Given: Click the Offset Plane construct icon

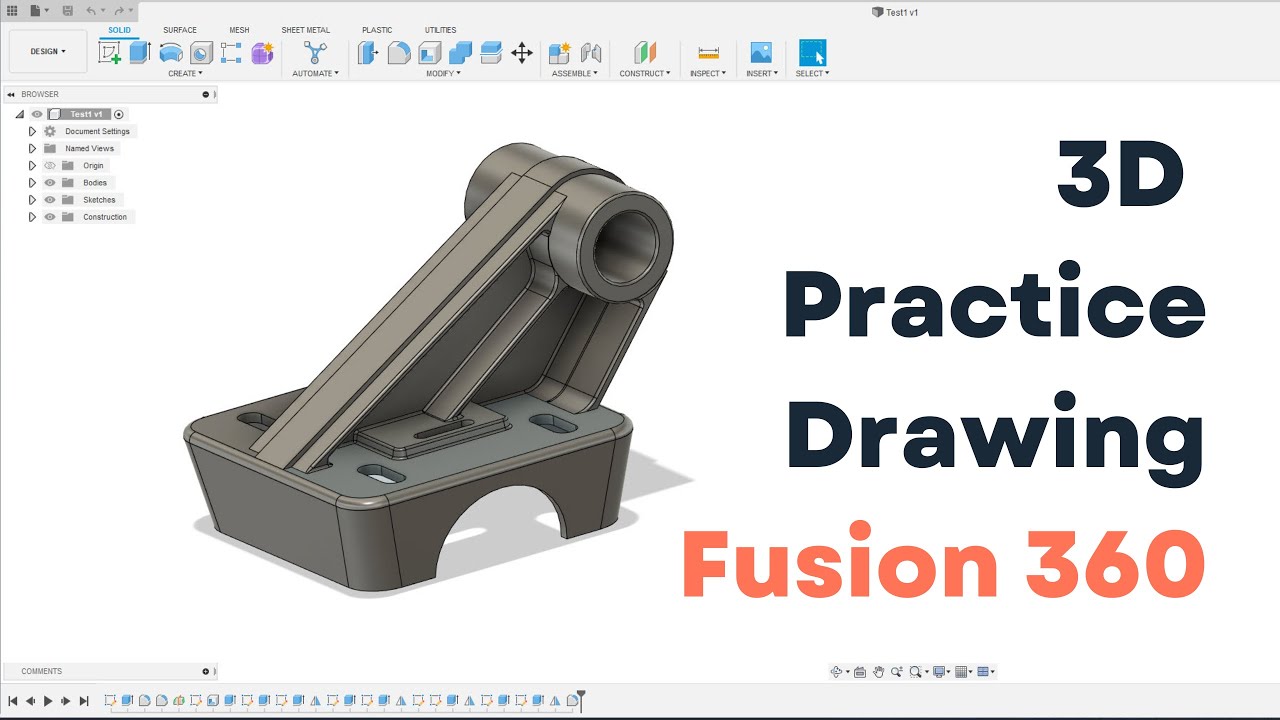Looking at the screenshot, I should [645, 53].
